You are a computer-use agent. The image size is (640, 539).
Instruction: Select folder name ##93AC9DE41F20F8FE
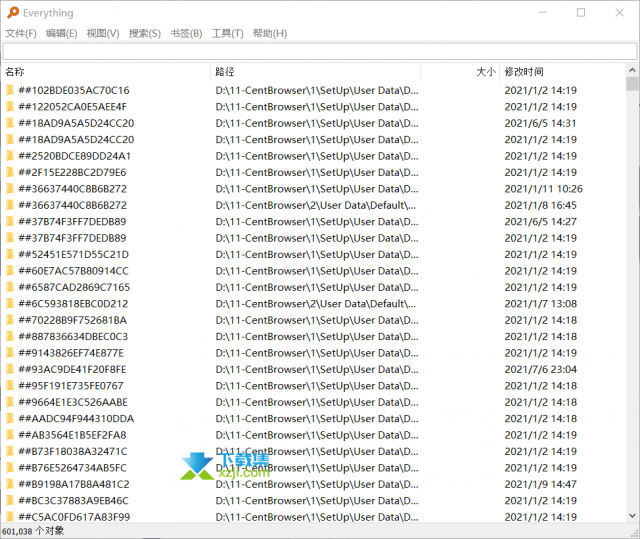click(73, 369)
